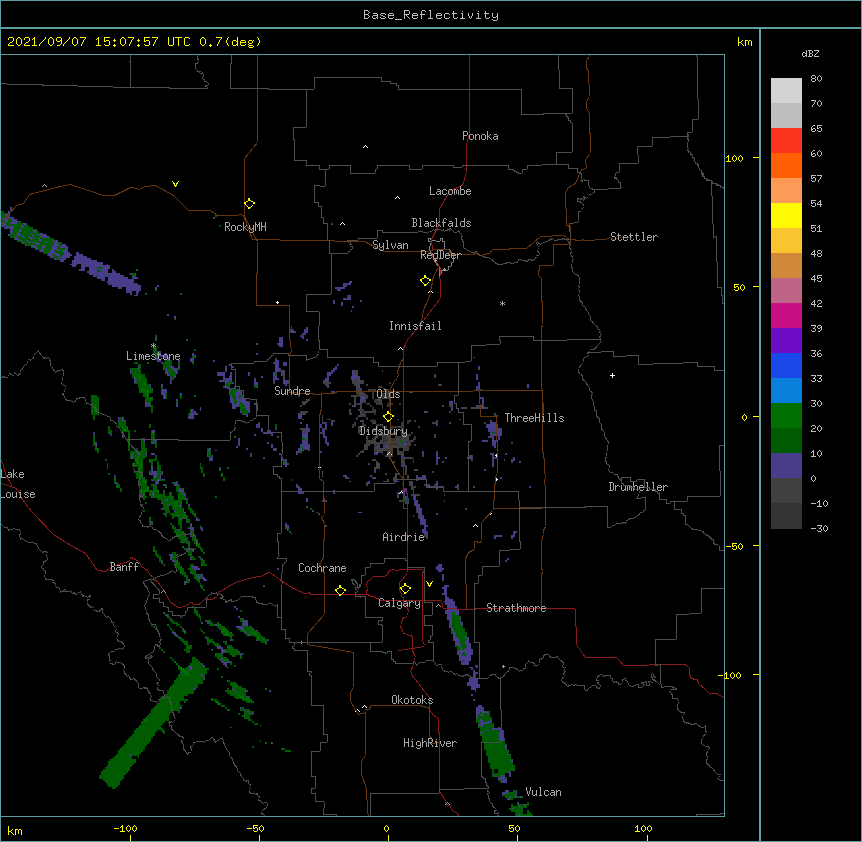Viewport: 862px width, 842px height.
Task: Pick the red swatch in dBZ legend
Action: click(x=786, y=141)
